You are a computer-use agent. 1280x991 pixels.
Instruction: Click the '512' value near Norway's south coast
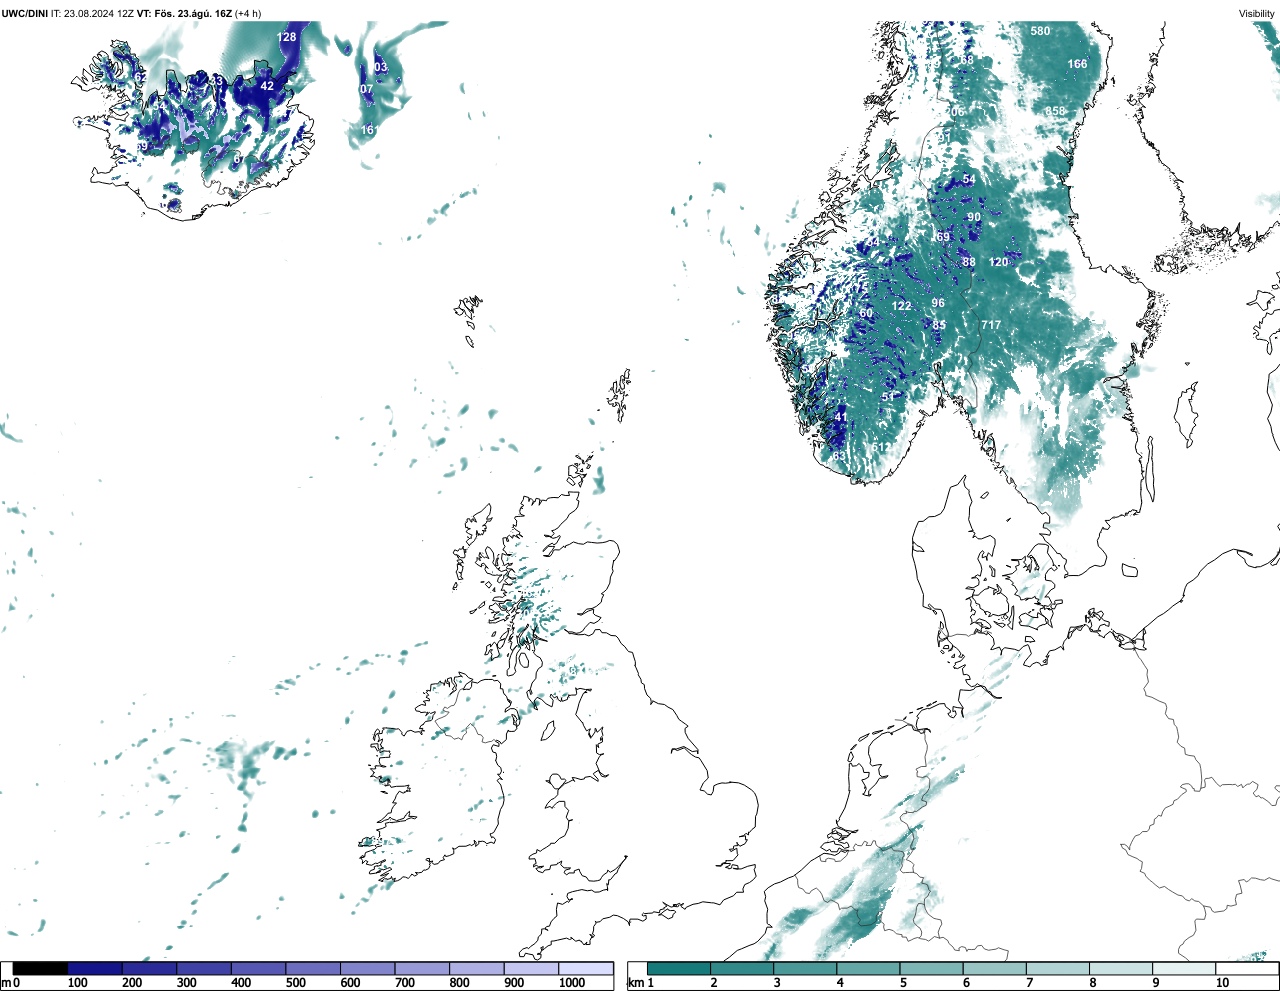click(x=881, y=447)
